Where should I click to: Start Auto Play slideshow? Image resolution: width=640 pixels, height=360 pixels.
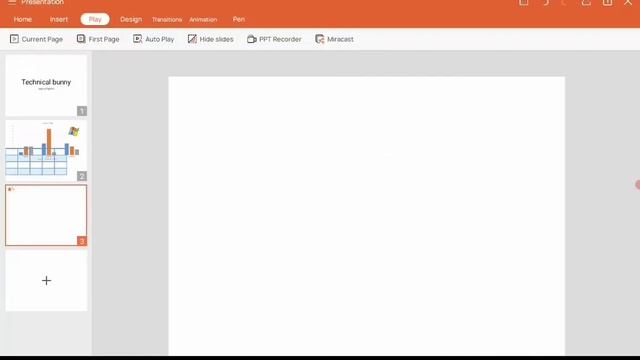tap(153, 39)
